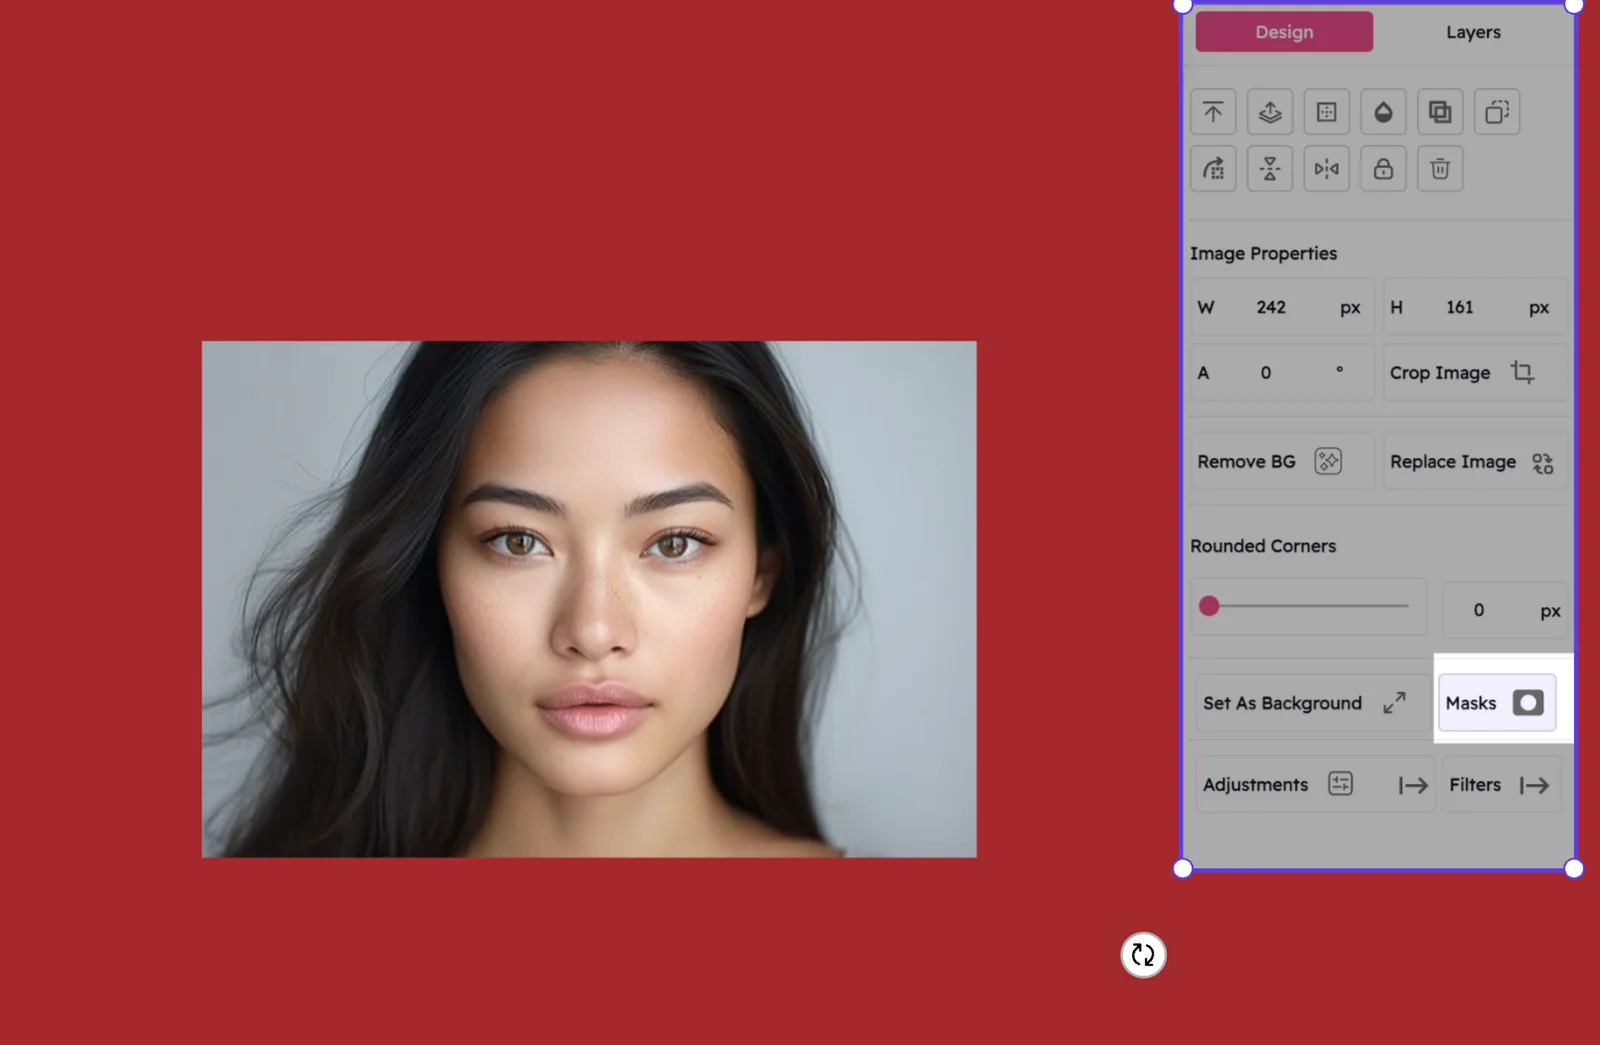Click the curved arrow rotate icon
The height and width of the screenshot is (1045, 1600).
click(x=1213, y=169)
